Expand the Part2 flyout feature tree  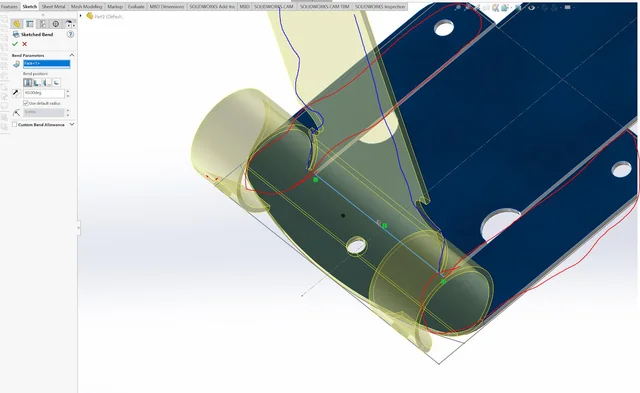[x=80, y=16]
